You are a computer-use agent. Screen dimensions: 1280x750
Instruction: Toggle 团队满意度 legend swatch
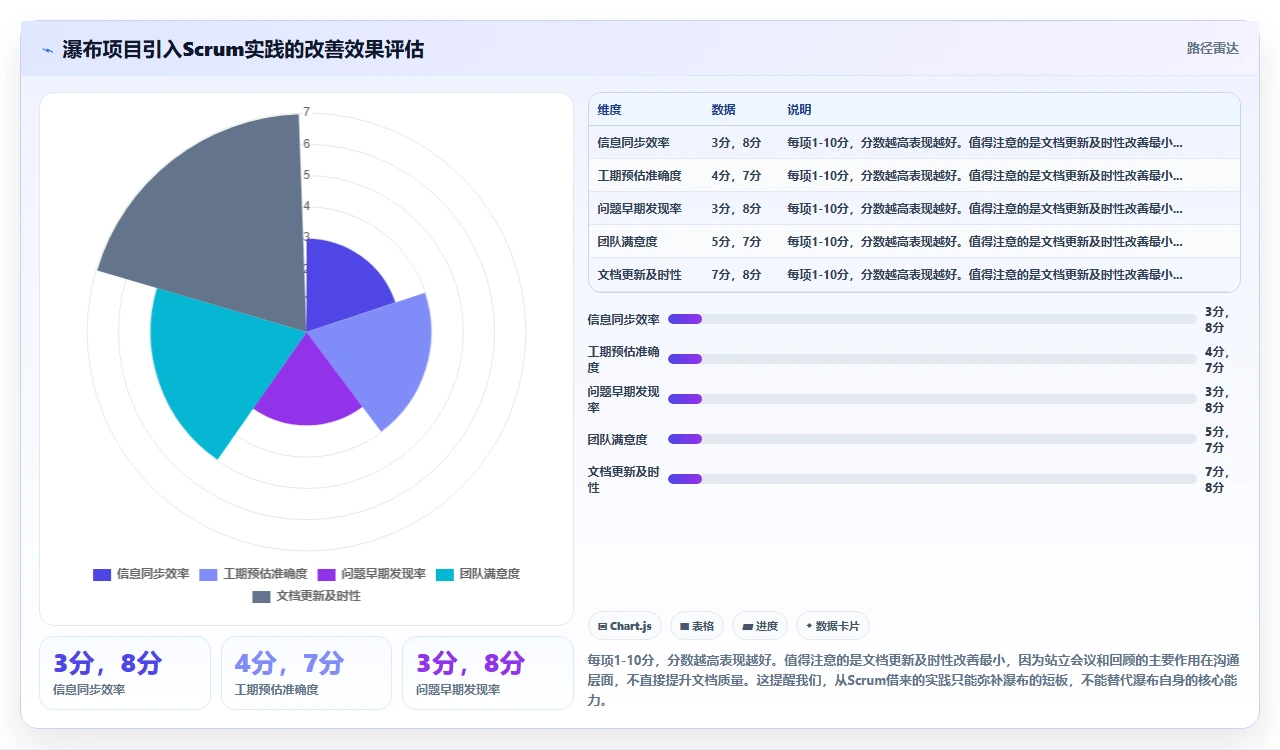pos(445,574)
